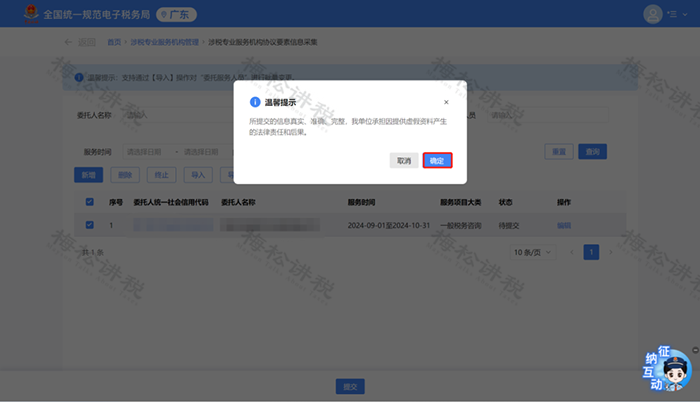This screenshot has height=402, width=700.
Task: Click the 一般税务咨询 cell
Action: (x=461, y=225)
